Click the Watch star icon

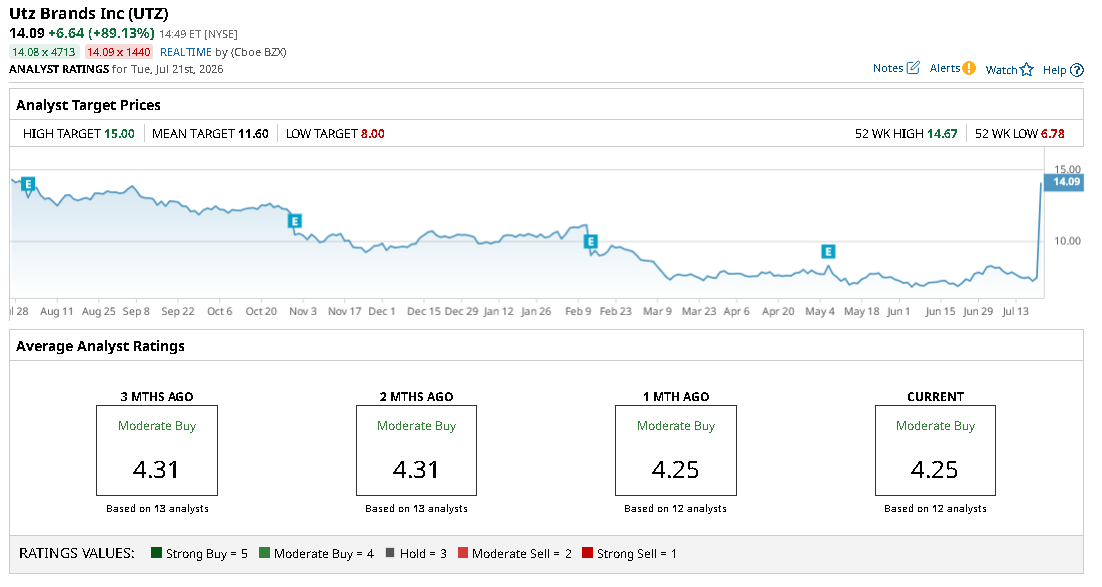(x=1027, y=70)
